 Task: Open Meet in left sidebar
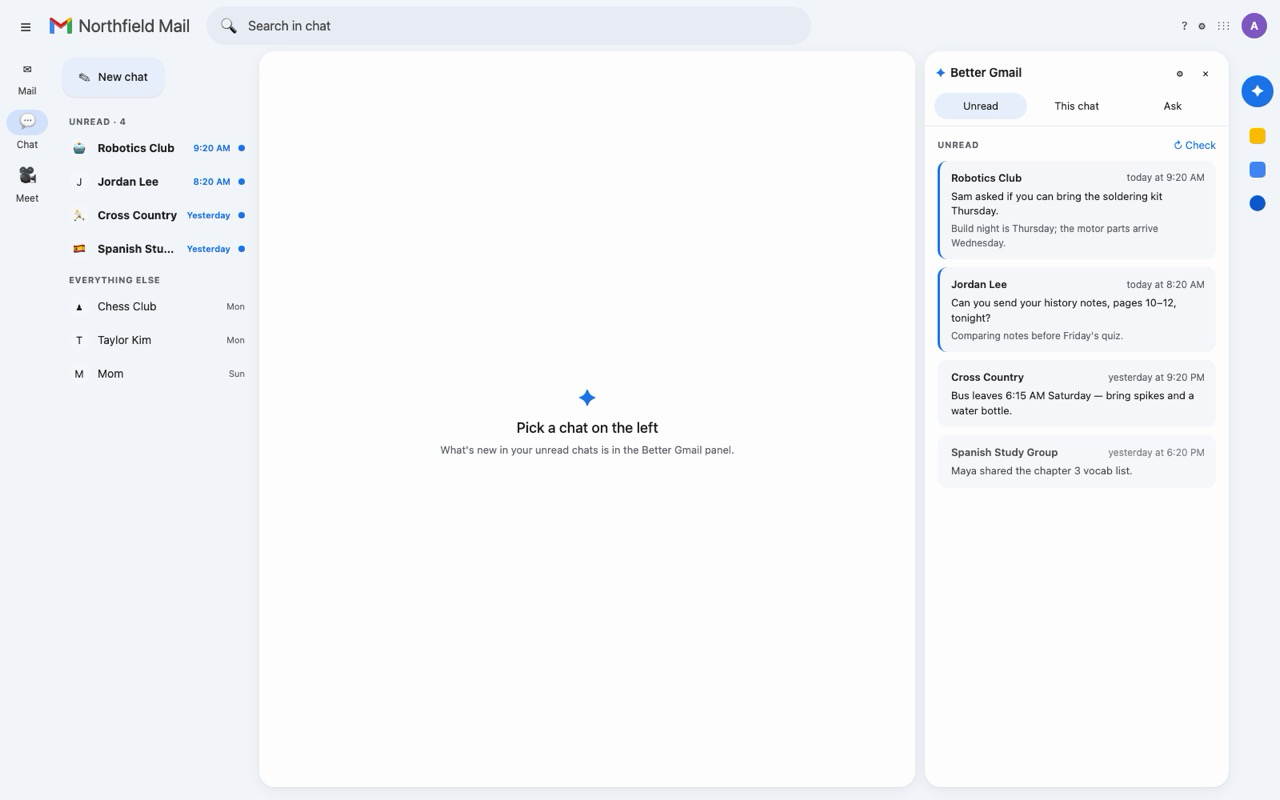pos(27,184)
